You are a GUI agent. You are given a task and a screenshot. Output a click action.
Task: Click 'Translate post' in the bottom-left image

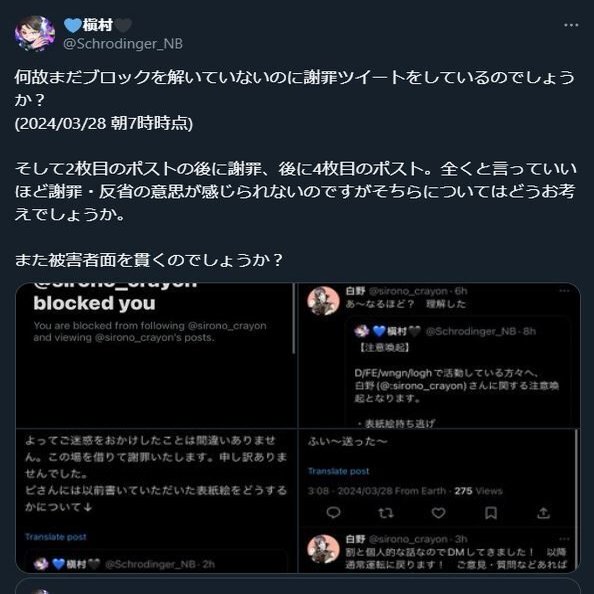(56, 537)
